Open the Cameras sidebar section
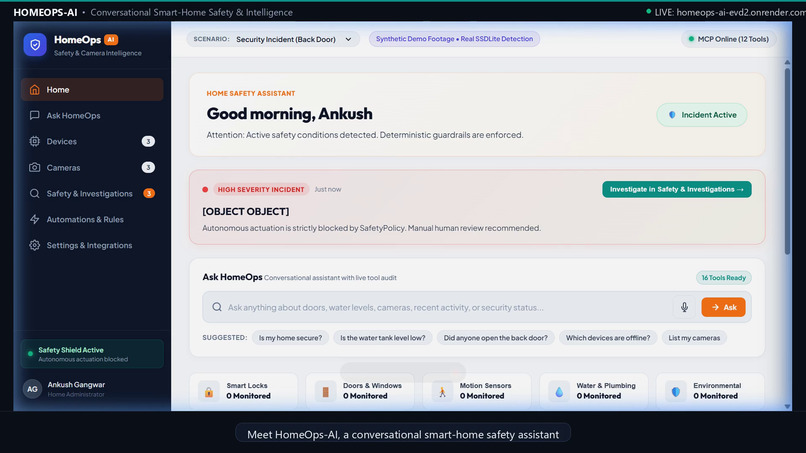Viewport: 806px width, 453px height. click(92, 168)
